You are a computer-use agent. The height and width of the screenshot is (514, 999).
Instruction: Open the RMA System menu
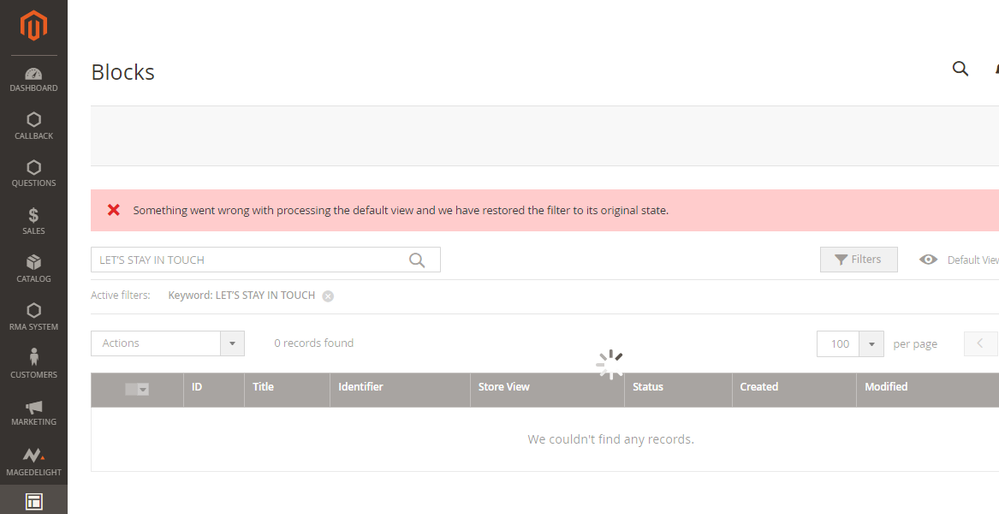point(33,317)
